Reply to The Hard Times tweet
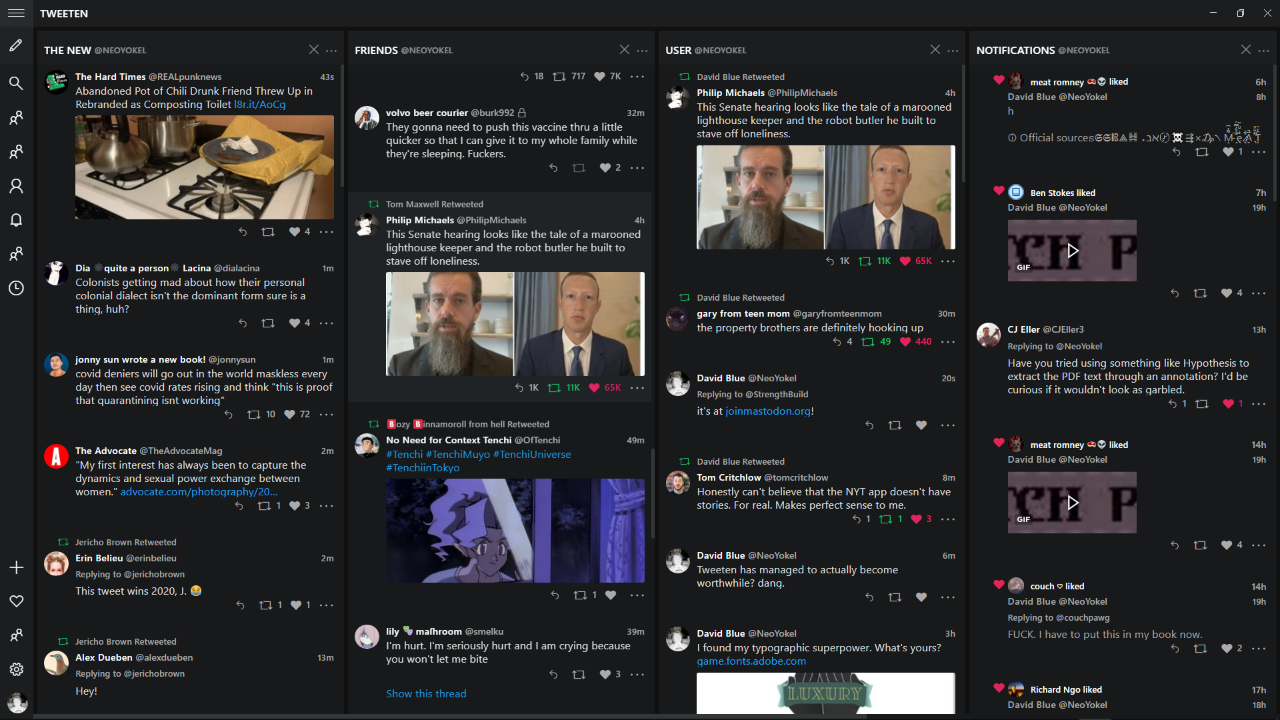Viewport: 1280px width, 720px height. click(243, 232)
